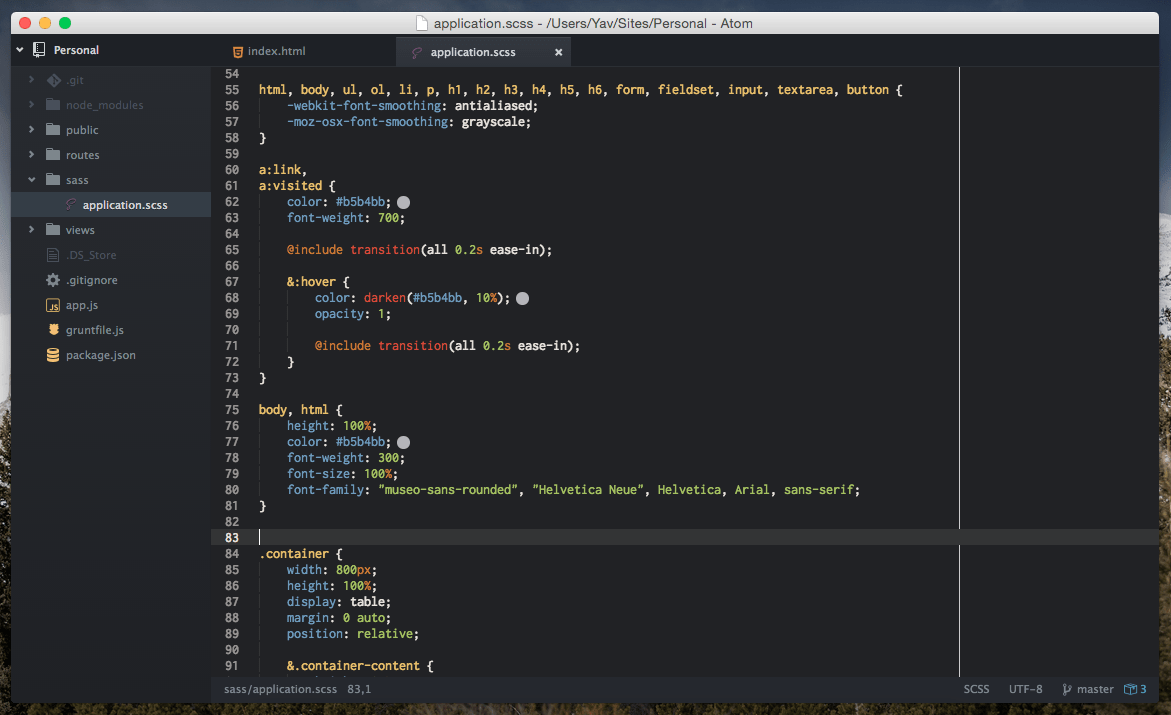Image resolution: width=1171 pixels, height=715 pixels.
Task: Expand the .git folder arrow
Action: [31, 79]
